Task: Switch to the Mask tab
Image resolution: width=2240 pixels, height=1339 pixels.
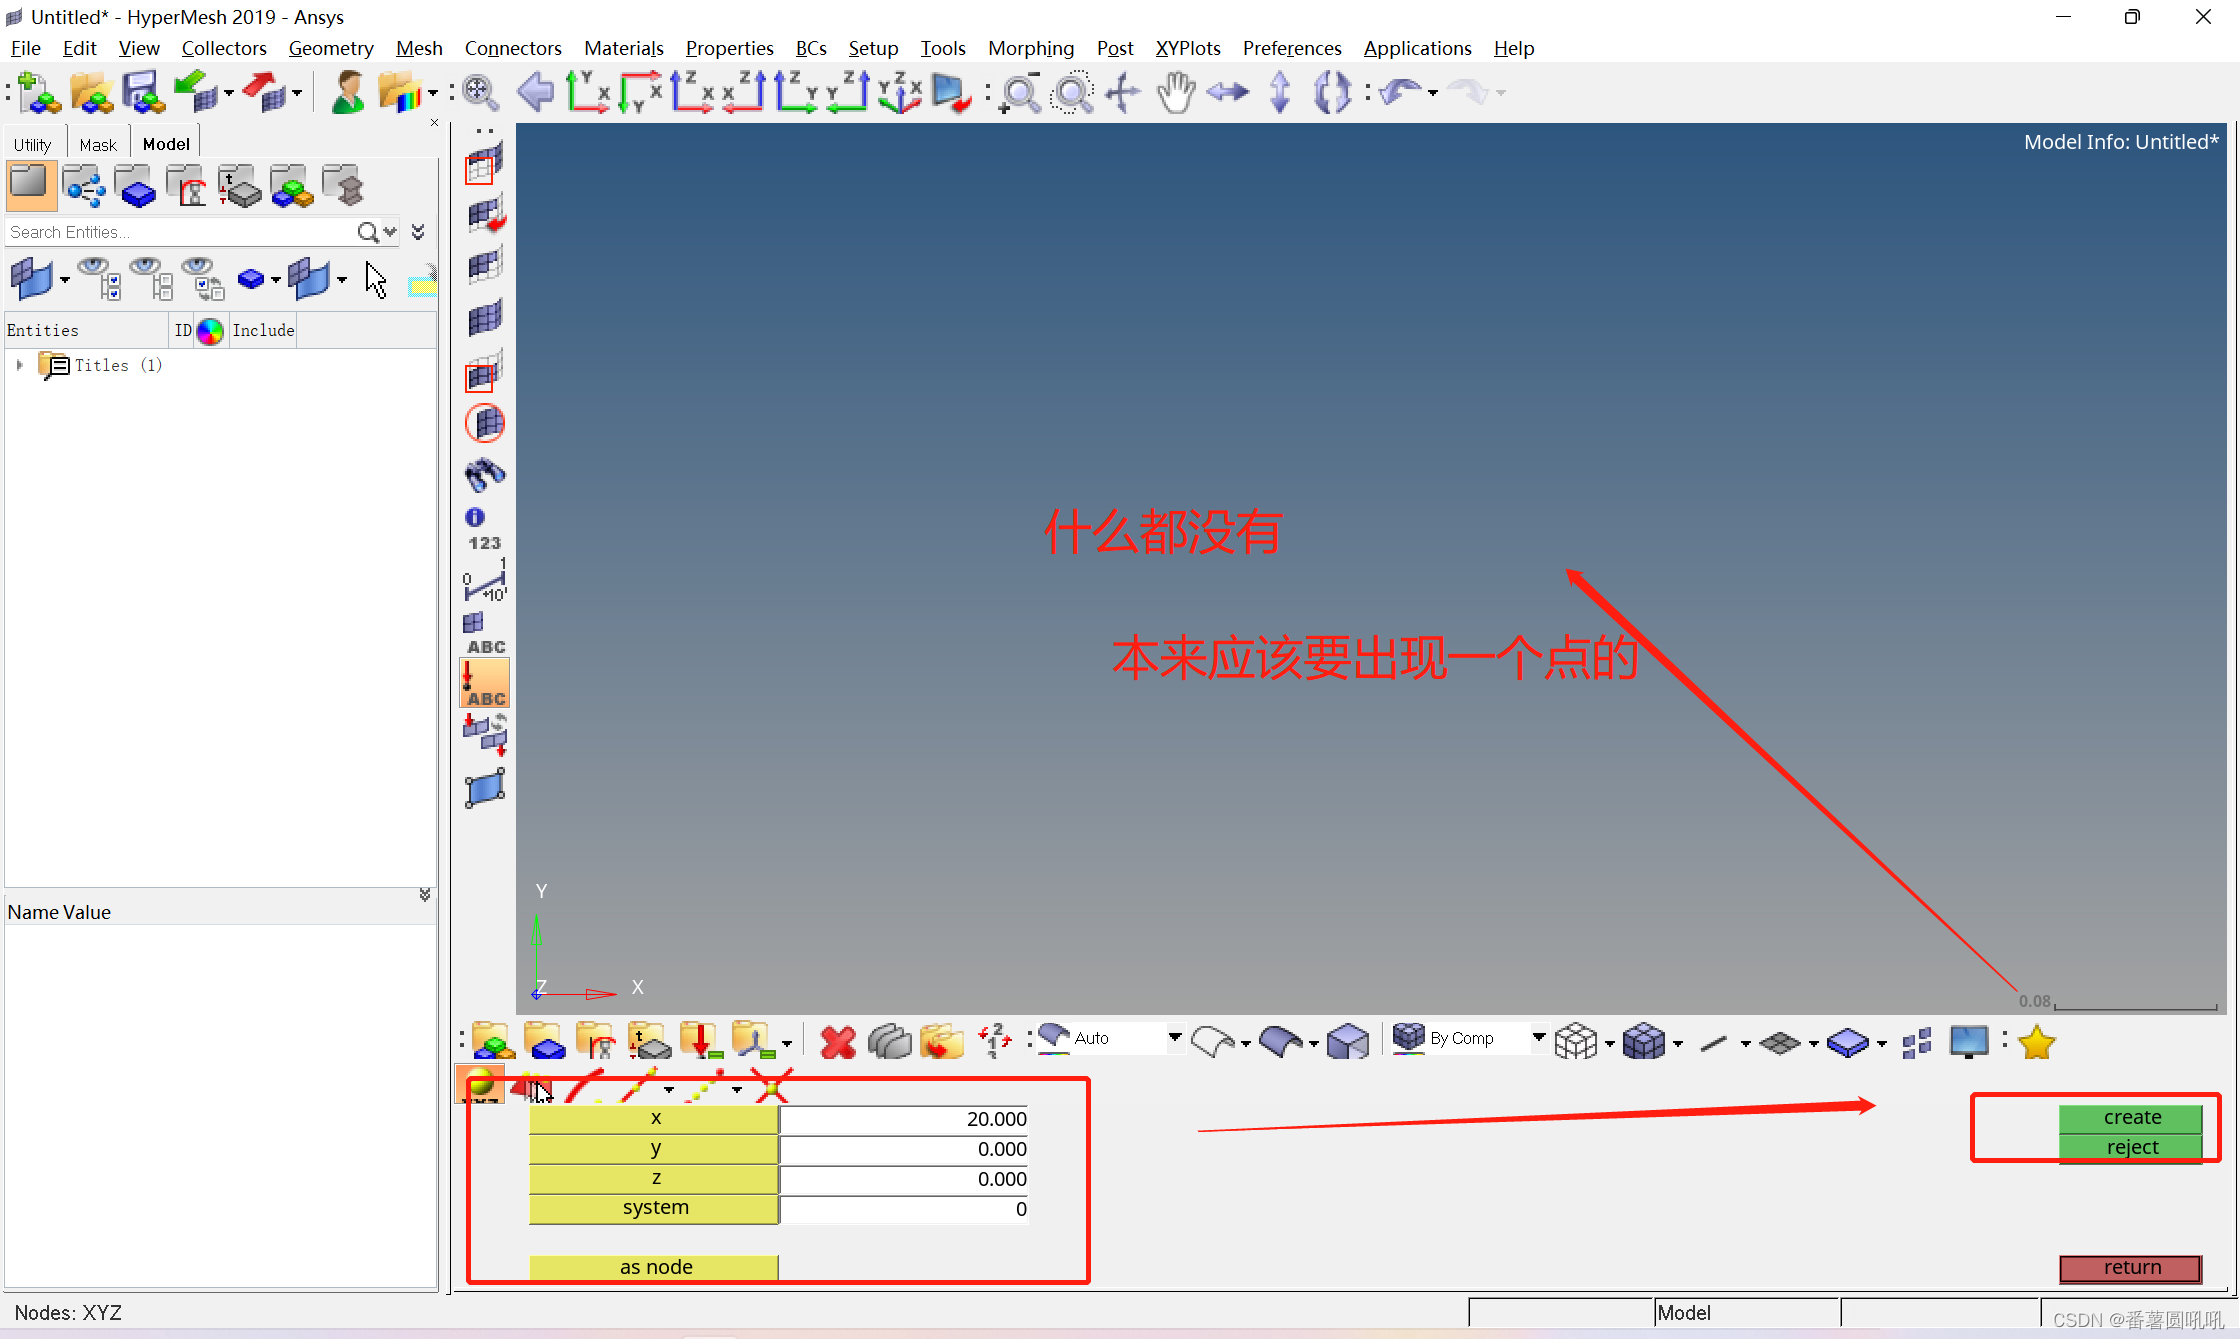Action: pos(98,144)
